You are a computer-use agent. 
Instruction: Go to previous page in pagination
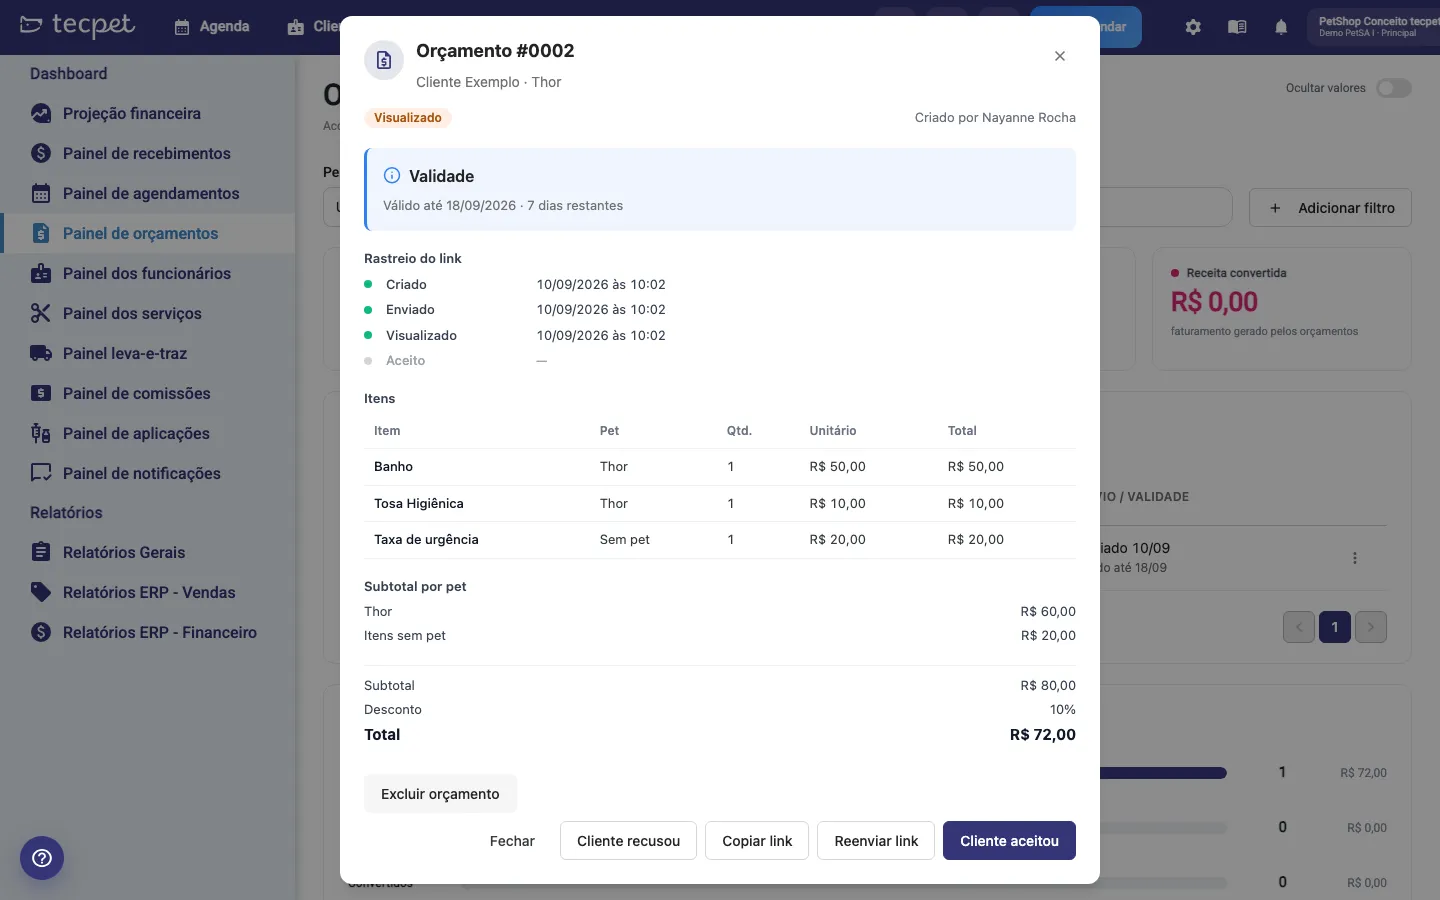click(1299, 627)
